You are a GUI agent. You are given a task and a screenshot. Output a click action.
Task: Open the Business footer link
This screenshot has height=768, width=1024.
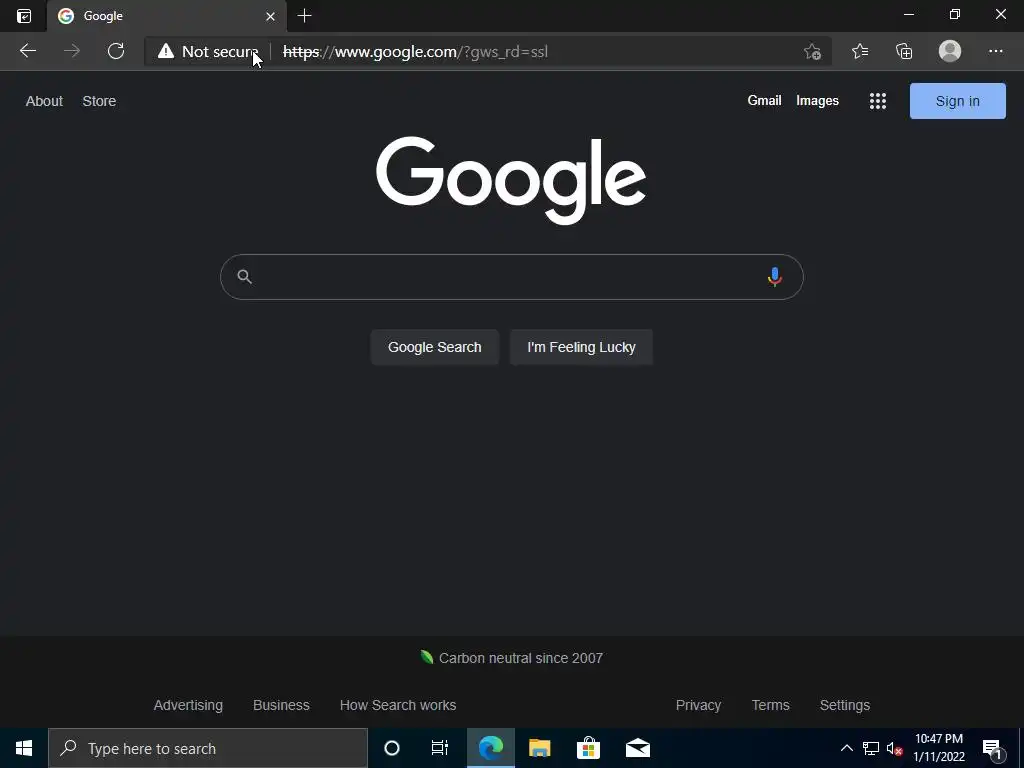(x=281, y=705)
